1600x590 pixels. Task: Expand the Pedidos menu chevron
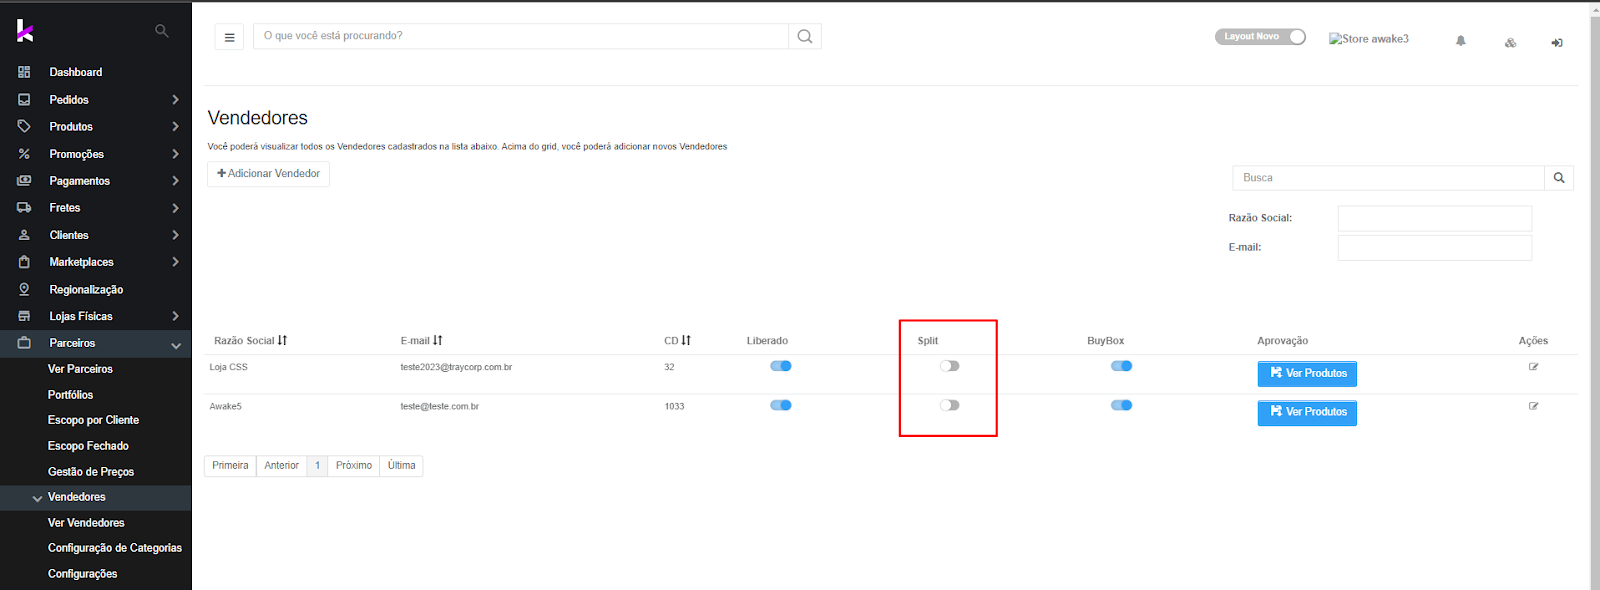click(x=176, y=100)
